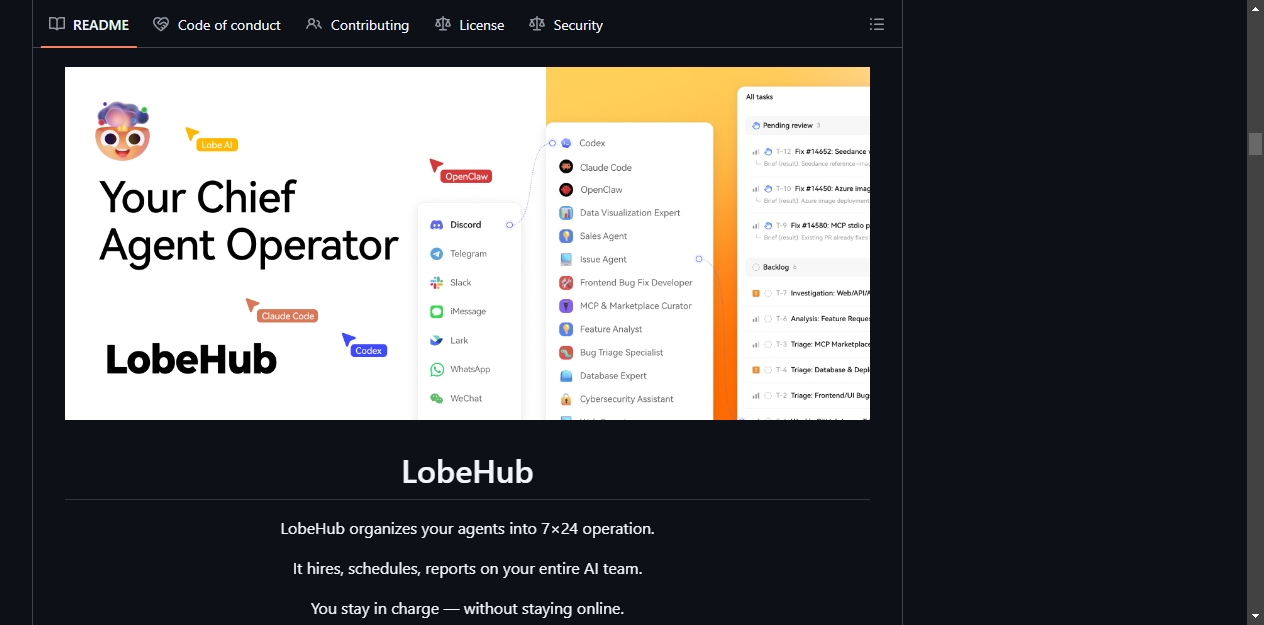Open the Security tab
Screen dimensions: 1264x625
click(x=566, y=25)
